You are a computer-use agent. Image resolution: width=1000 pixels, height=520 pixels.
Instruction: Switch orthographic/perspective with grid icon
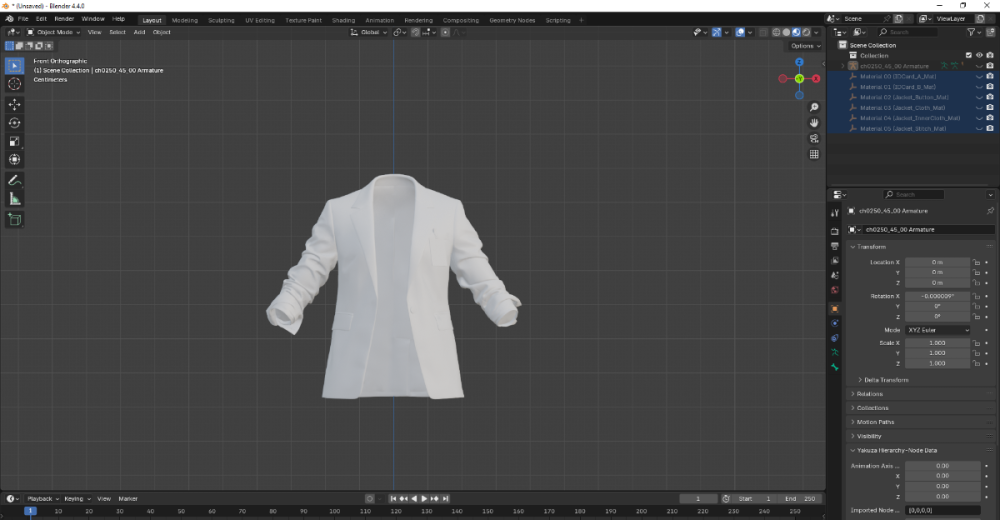point(814,154)
